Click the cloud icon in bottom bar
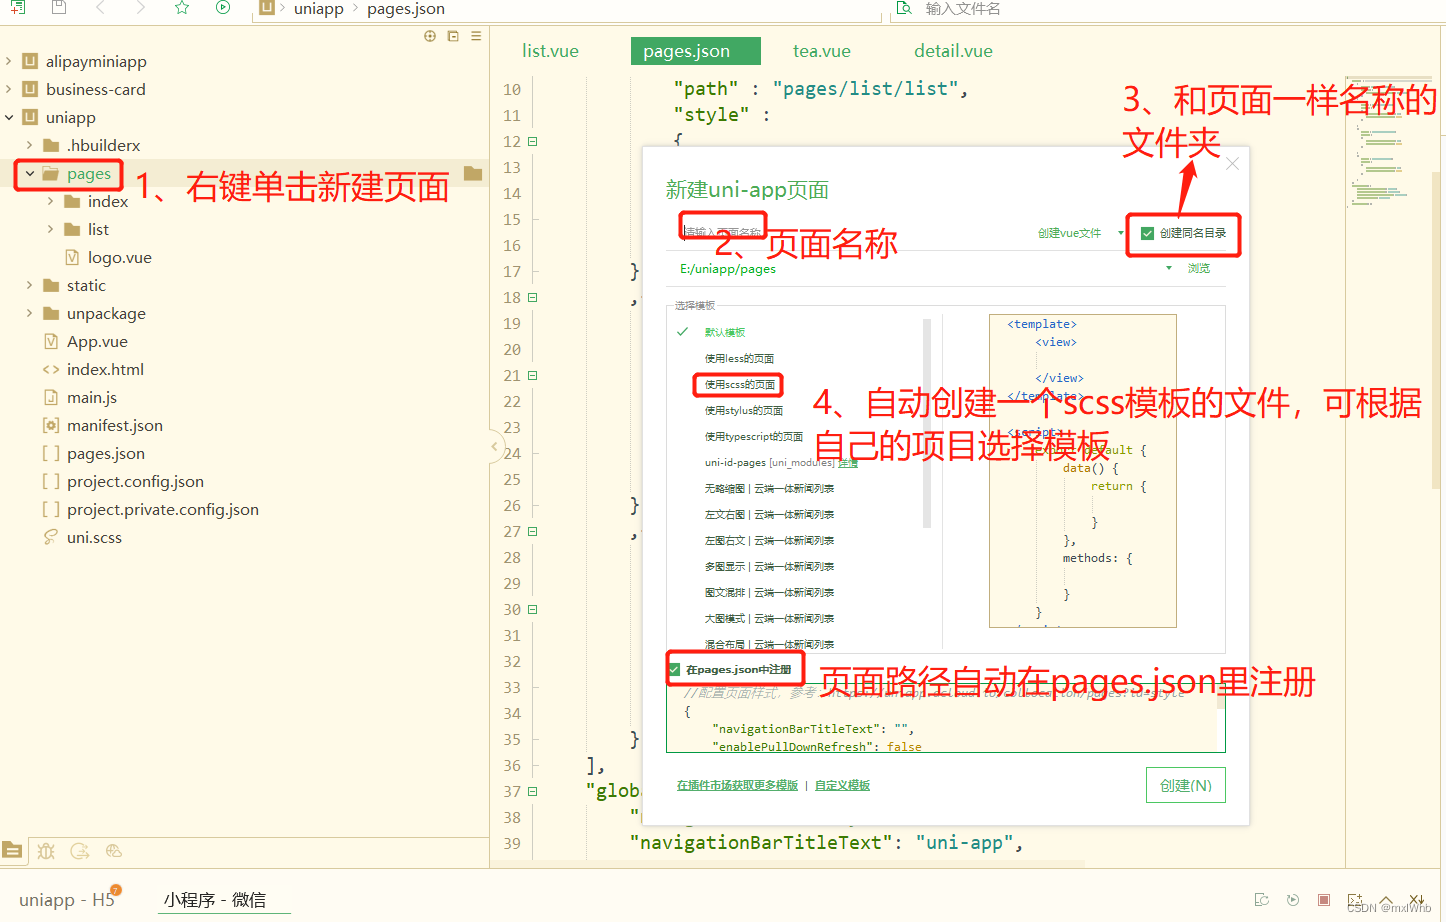The height and width of the screenshot is (922, 1446). click(114, 851)
